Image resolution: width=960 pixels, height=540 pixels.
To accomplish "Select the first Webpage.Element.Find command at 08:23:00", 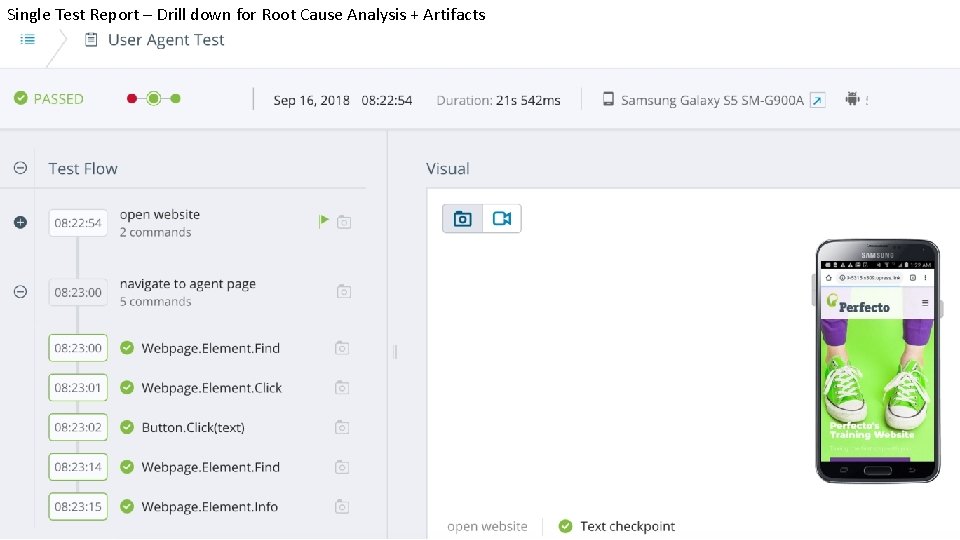I will [210, 348].
